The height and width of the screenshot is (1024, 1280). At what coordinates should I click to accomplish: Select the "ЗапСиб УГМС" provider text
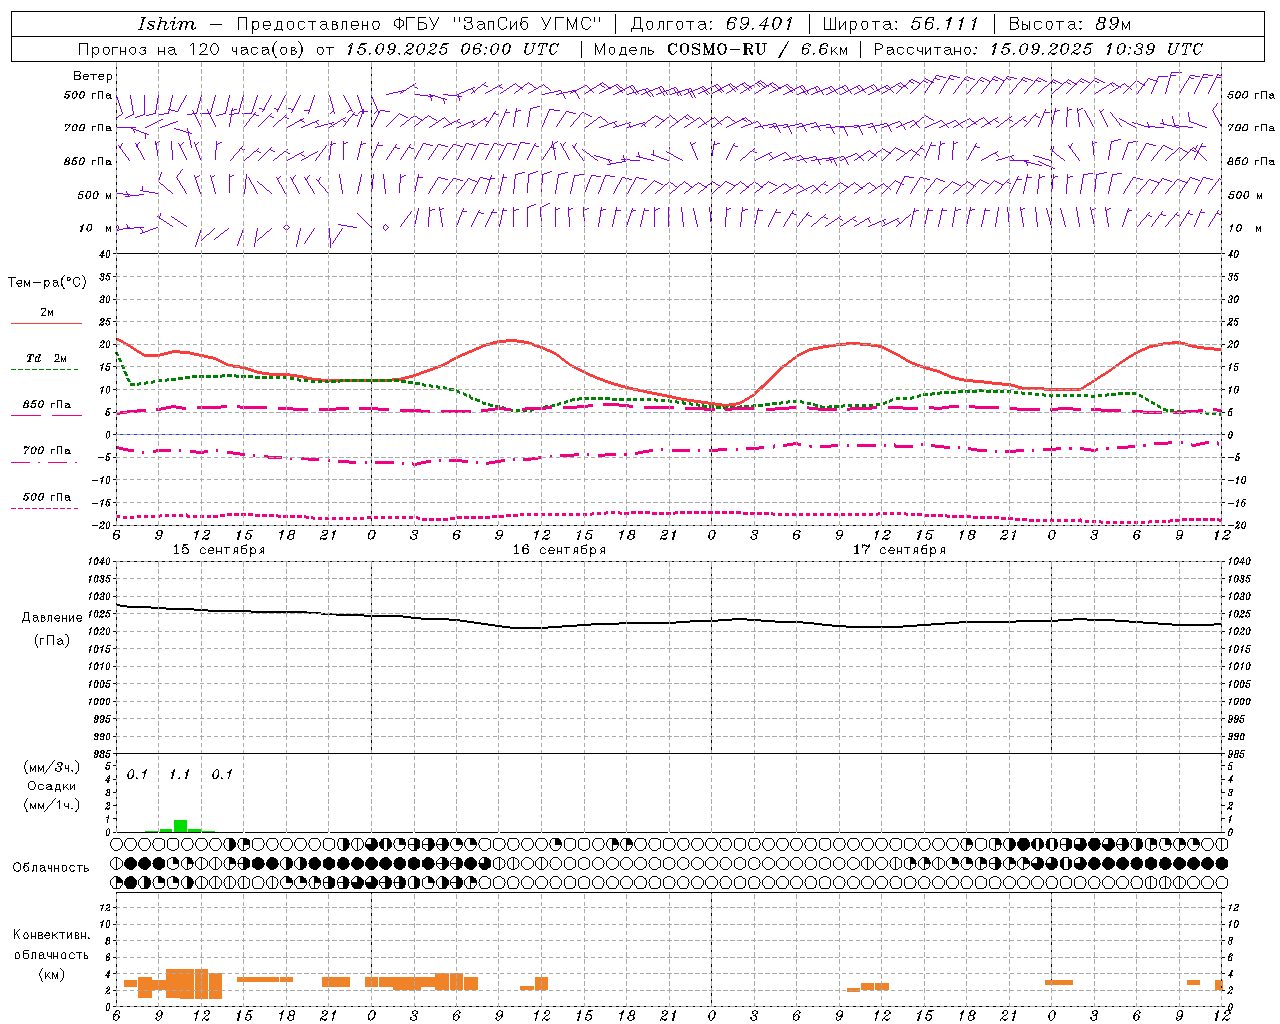[528, 24]
